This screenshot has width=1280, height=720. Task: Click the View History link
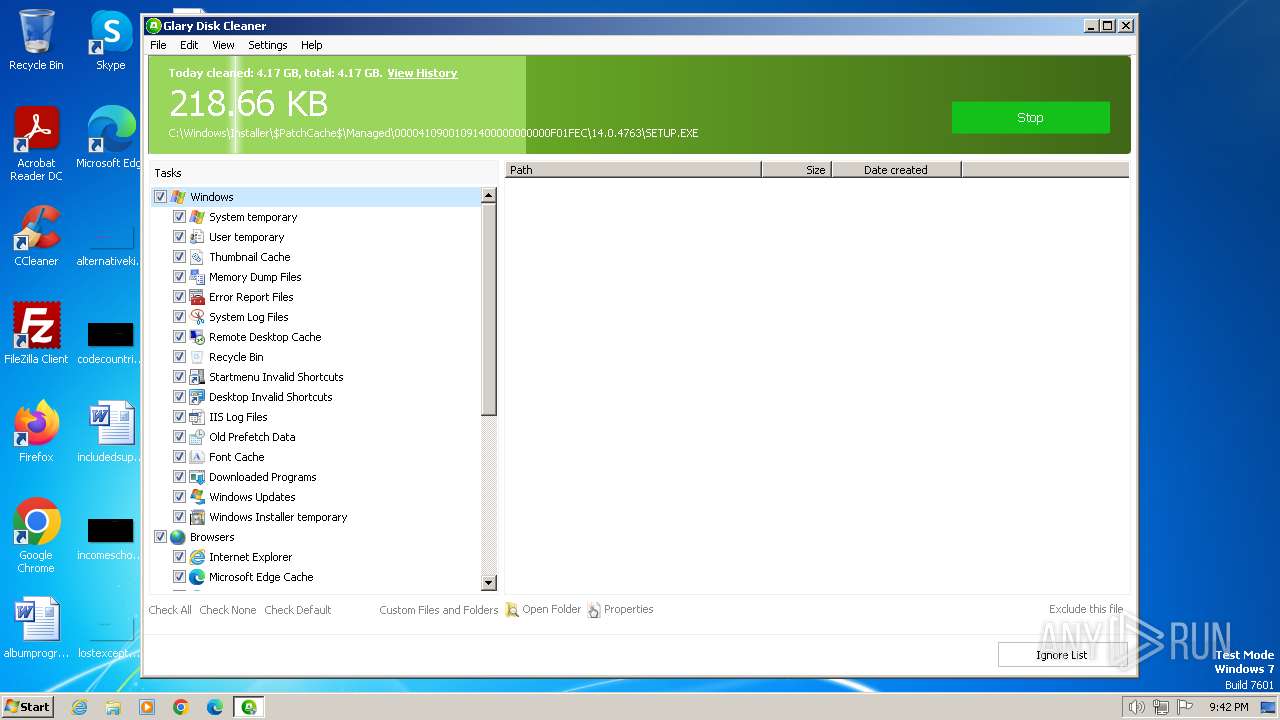(x=422, y=73)
